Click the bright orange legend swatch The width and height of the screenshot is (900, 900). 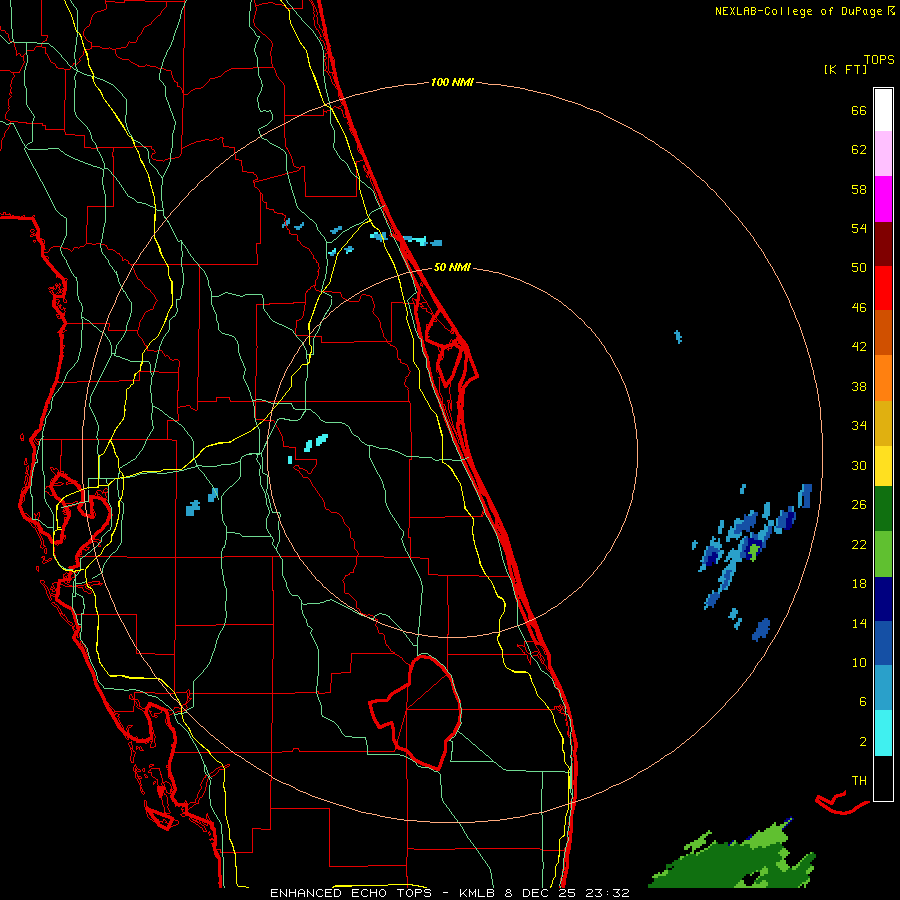point(883,378)
